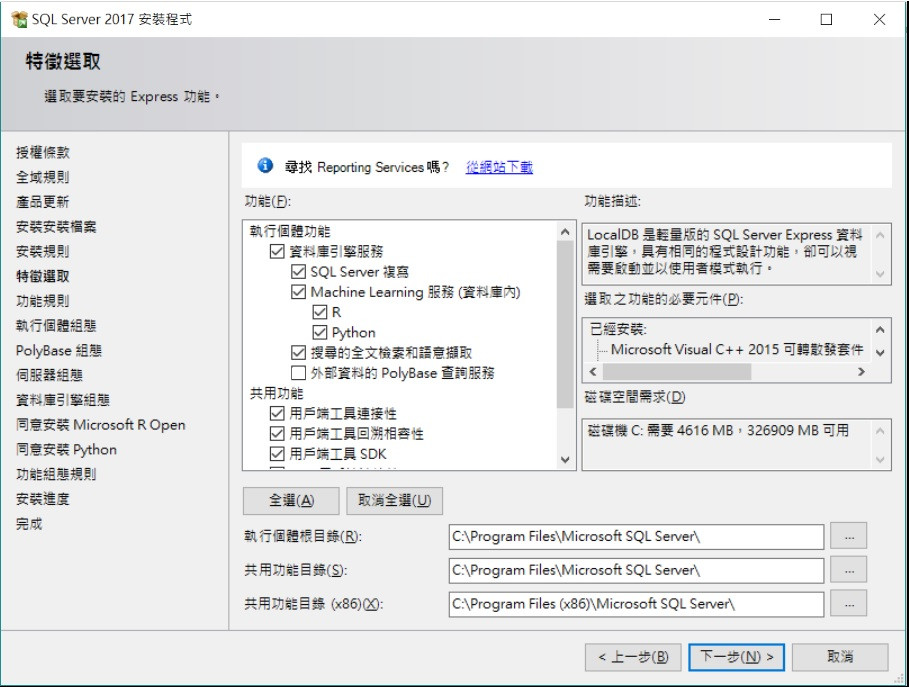The width and height of the screenshot is (909, 687).
Task: Click 產品更新 step in sidebar
Action: (x=43, y=202)
